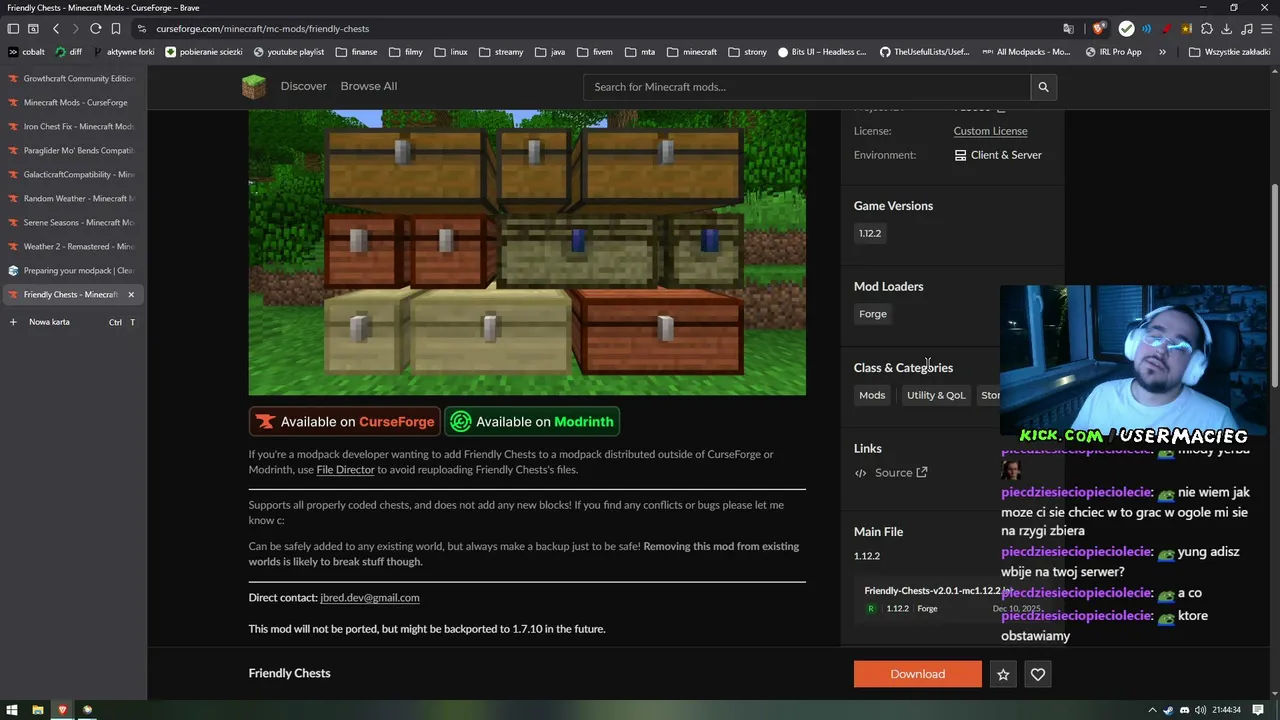This screenshot has width=1280, height=720.
Task: Open the Windows Start menu
Action: coord(12,710)
